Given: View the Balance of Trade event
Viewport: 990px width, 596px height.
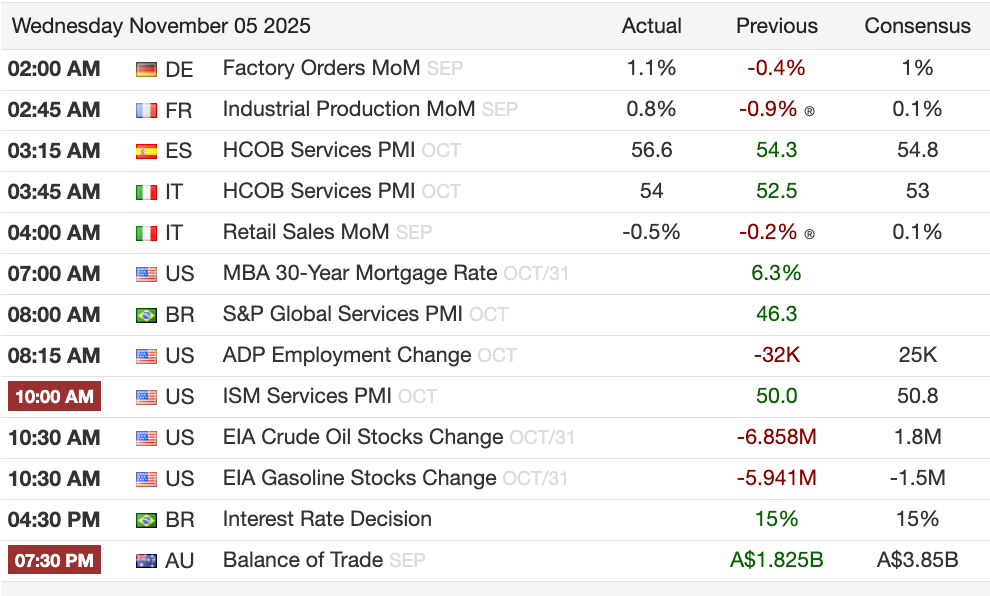Looking at the screenshot, I should pyautogui.click(x=302, y=561).
